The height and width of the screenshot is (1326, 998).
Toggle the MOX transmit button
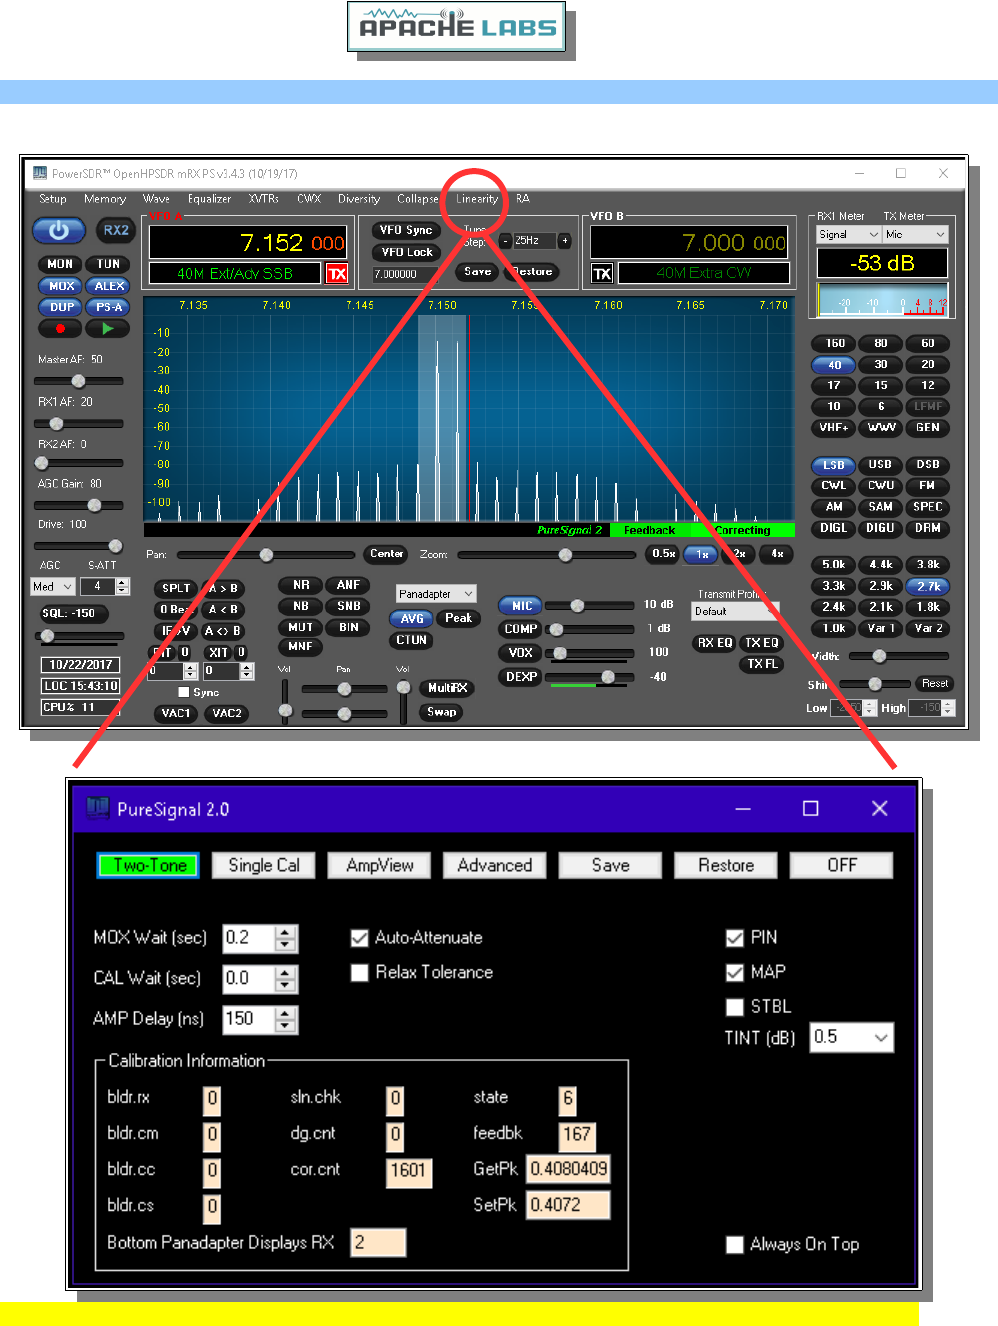[x=61, y=286]
